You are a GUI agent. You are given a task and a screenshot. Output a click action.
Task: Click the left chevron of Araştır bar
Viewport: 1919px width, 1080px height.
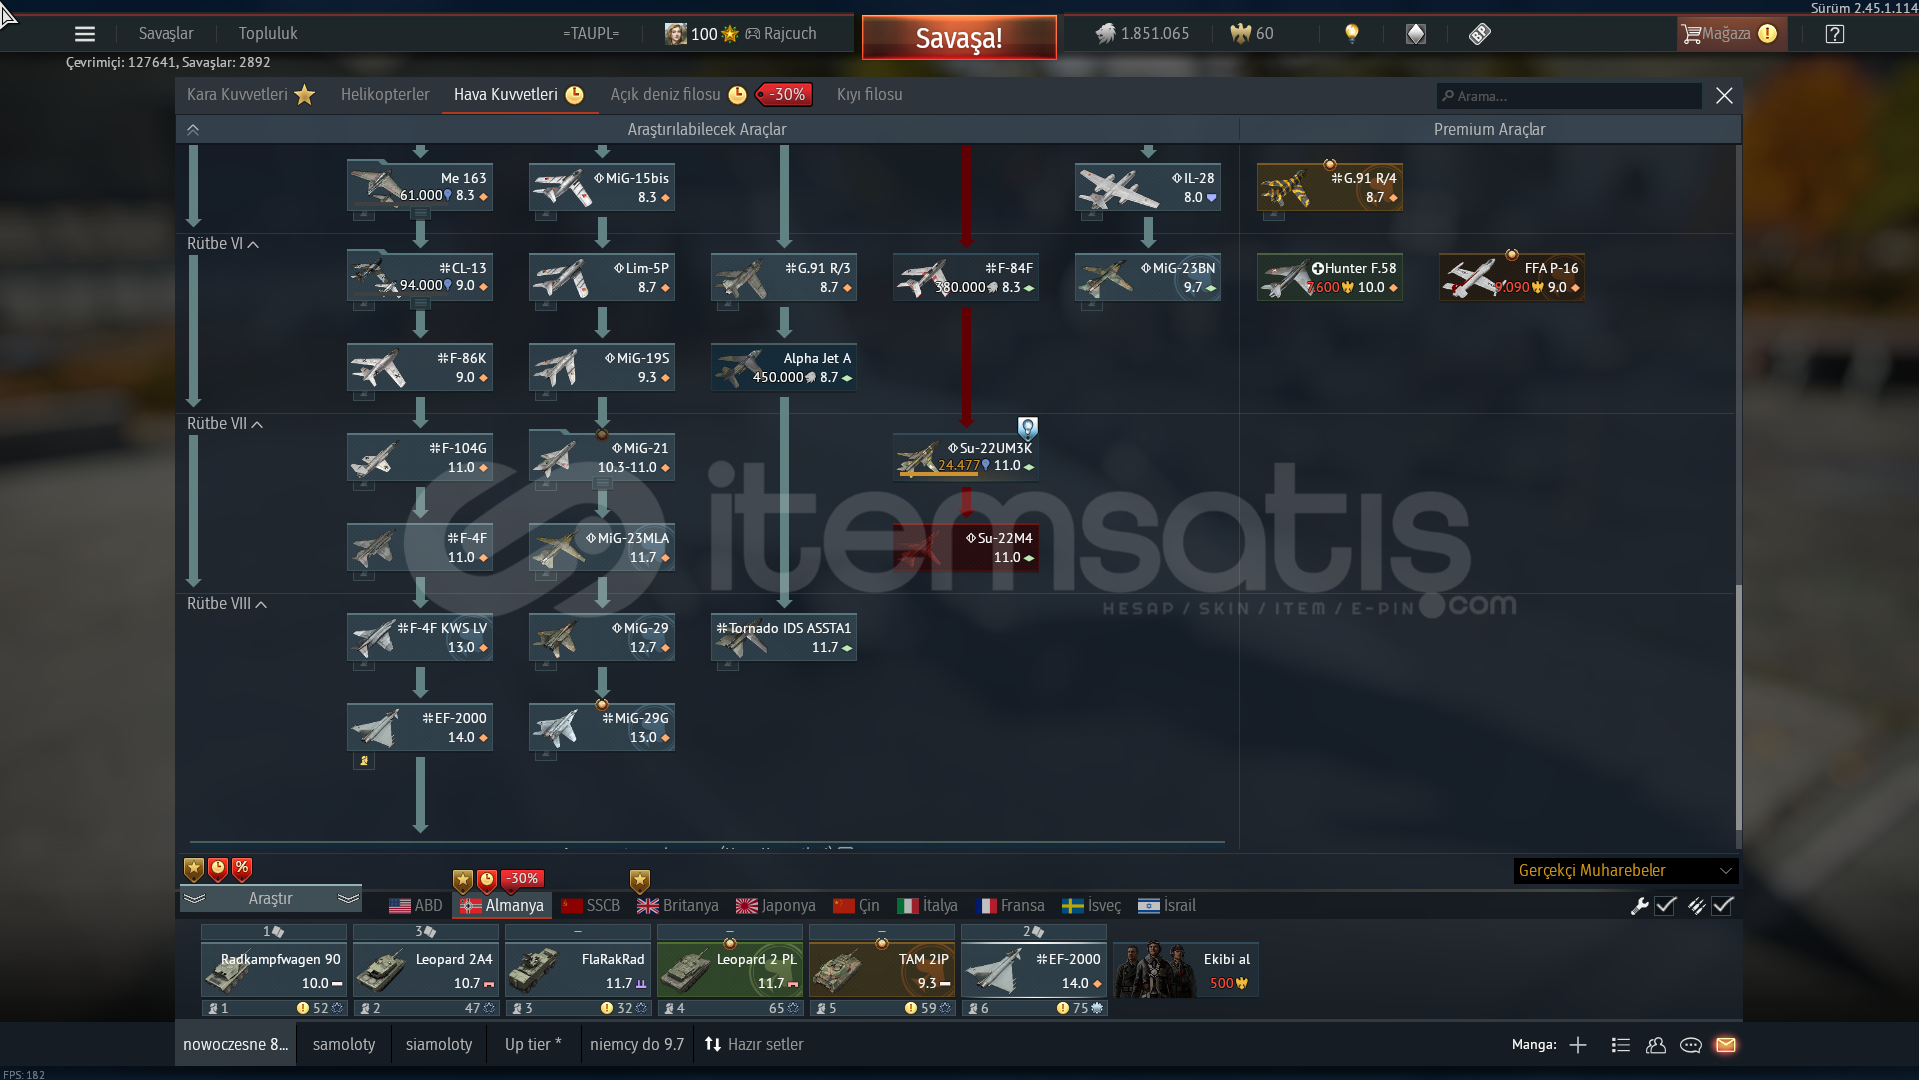(194, 899)
